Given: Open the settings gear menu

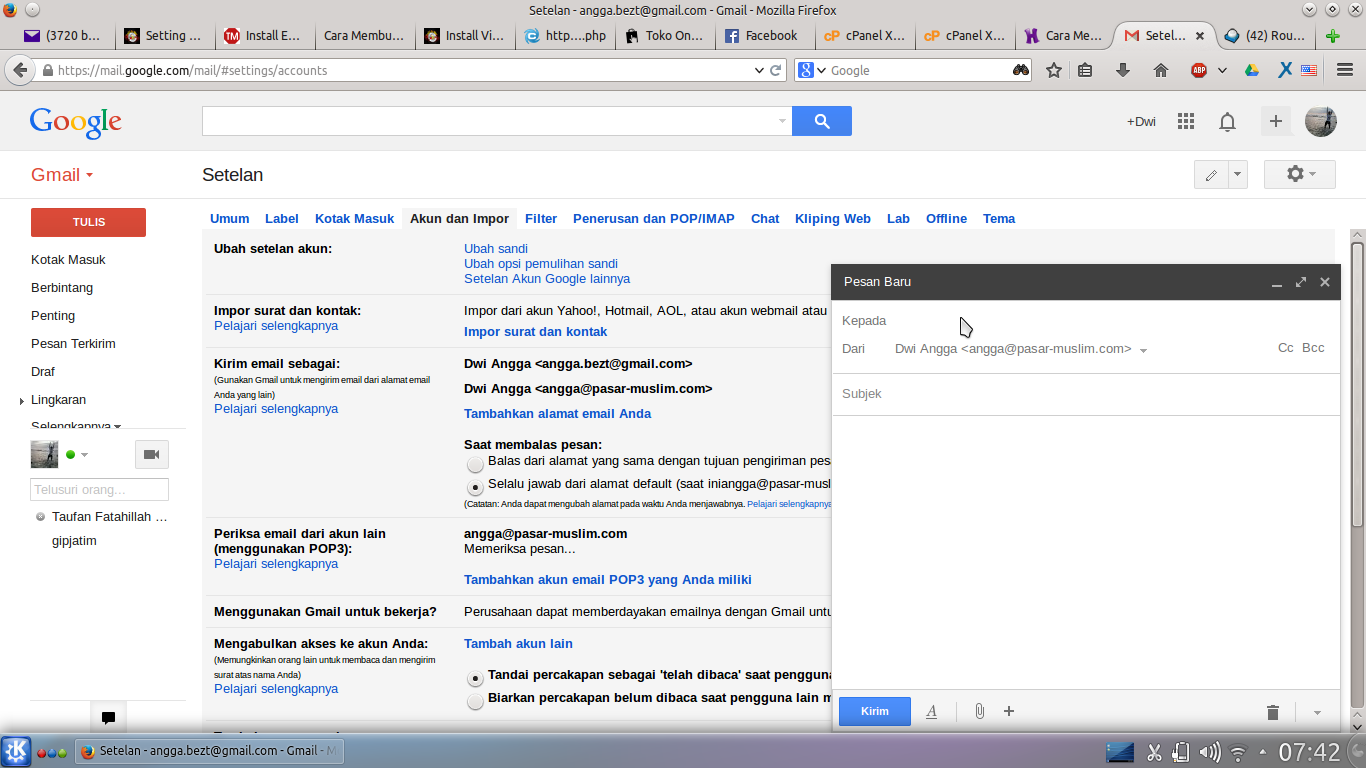Looking at the screenshot, I should coord(1300,174).
